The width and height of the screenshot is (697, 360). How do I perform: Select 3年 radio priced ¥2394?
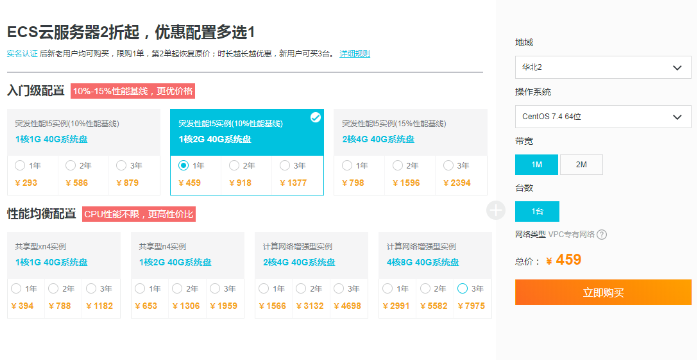click(448, 166)
